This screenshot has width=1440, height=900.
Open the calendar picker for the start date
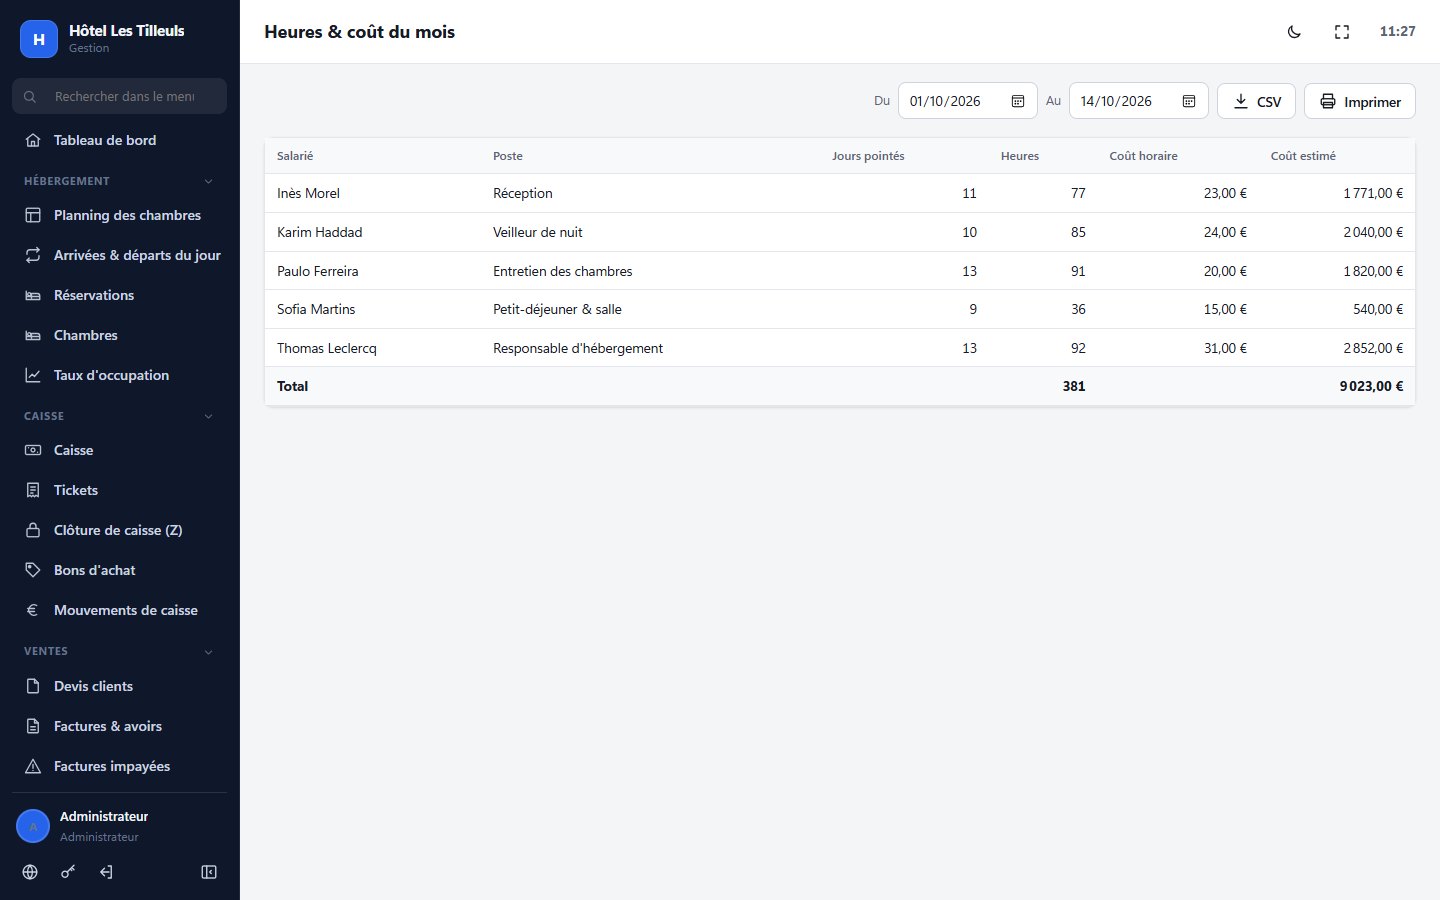click(x=1018, y=101)
